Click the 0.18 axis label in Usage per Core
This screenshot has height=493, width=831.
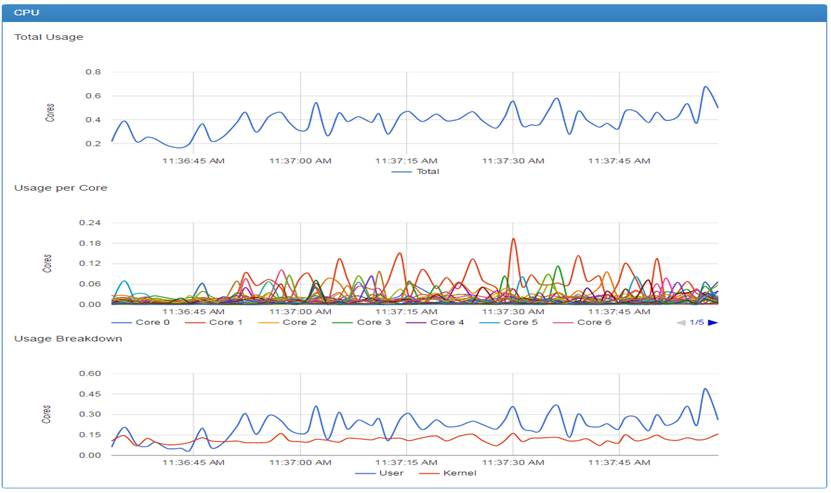(x=90, y=243)
